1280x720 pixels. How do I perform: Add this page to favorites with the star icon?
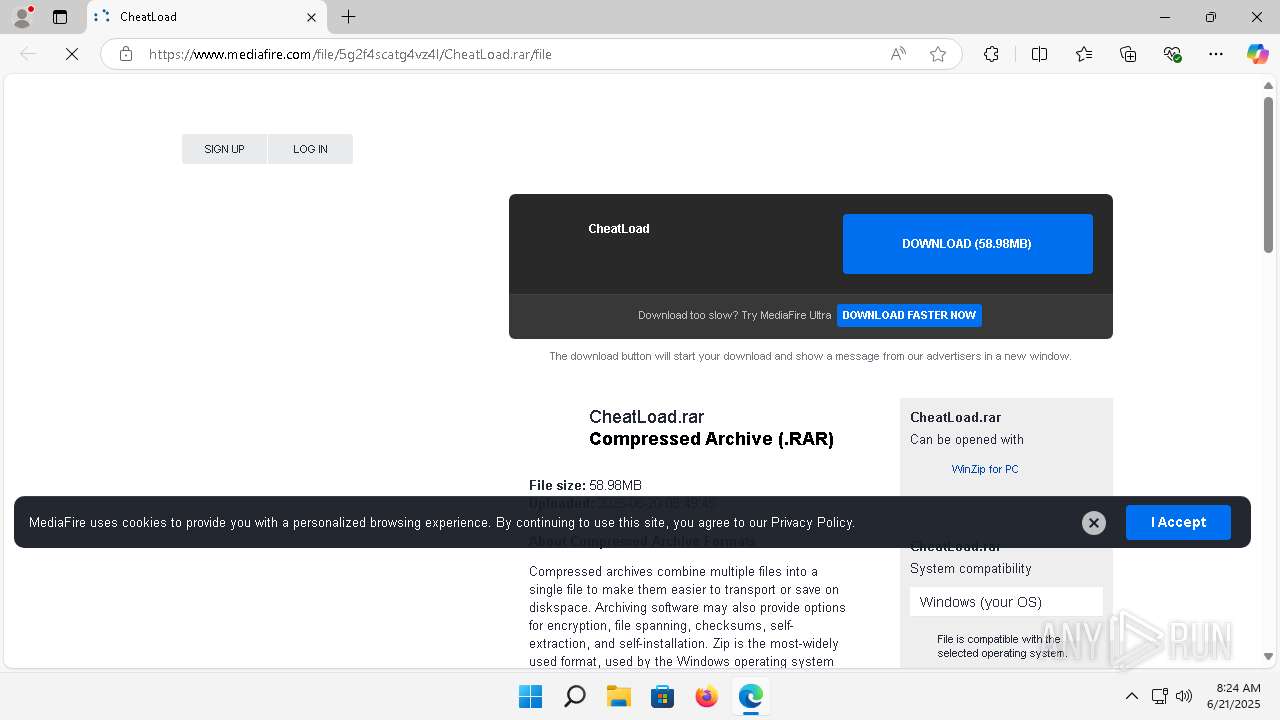coord(938,54)
